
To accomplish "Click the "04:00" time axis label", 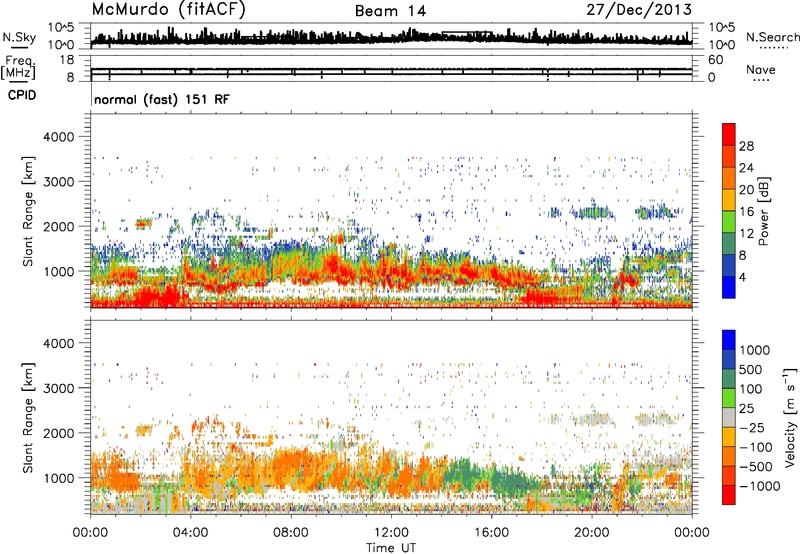I will pos(190,533).
